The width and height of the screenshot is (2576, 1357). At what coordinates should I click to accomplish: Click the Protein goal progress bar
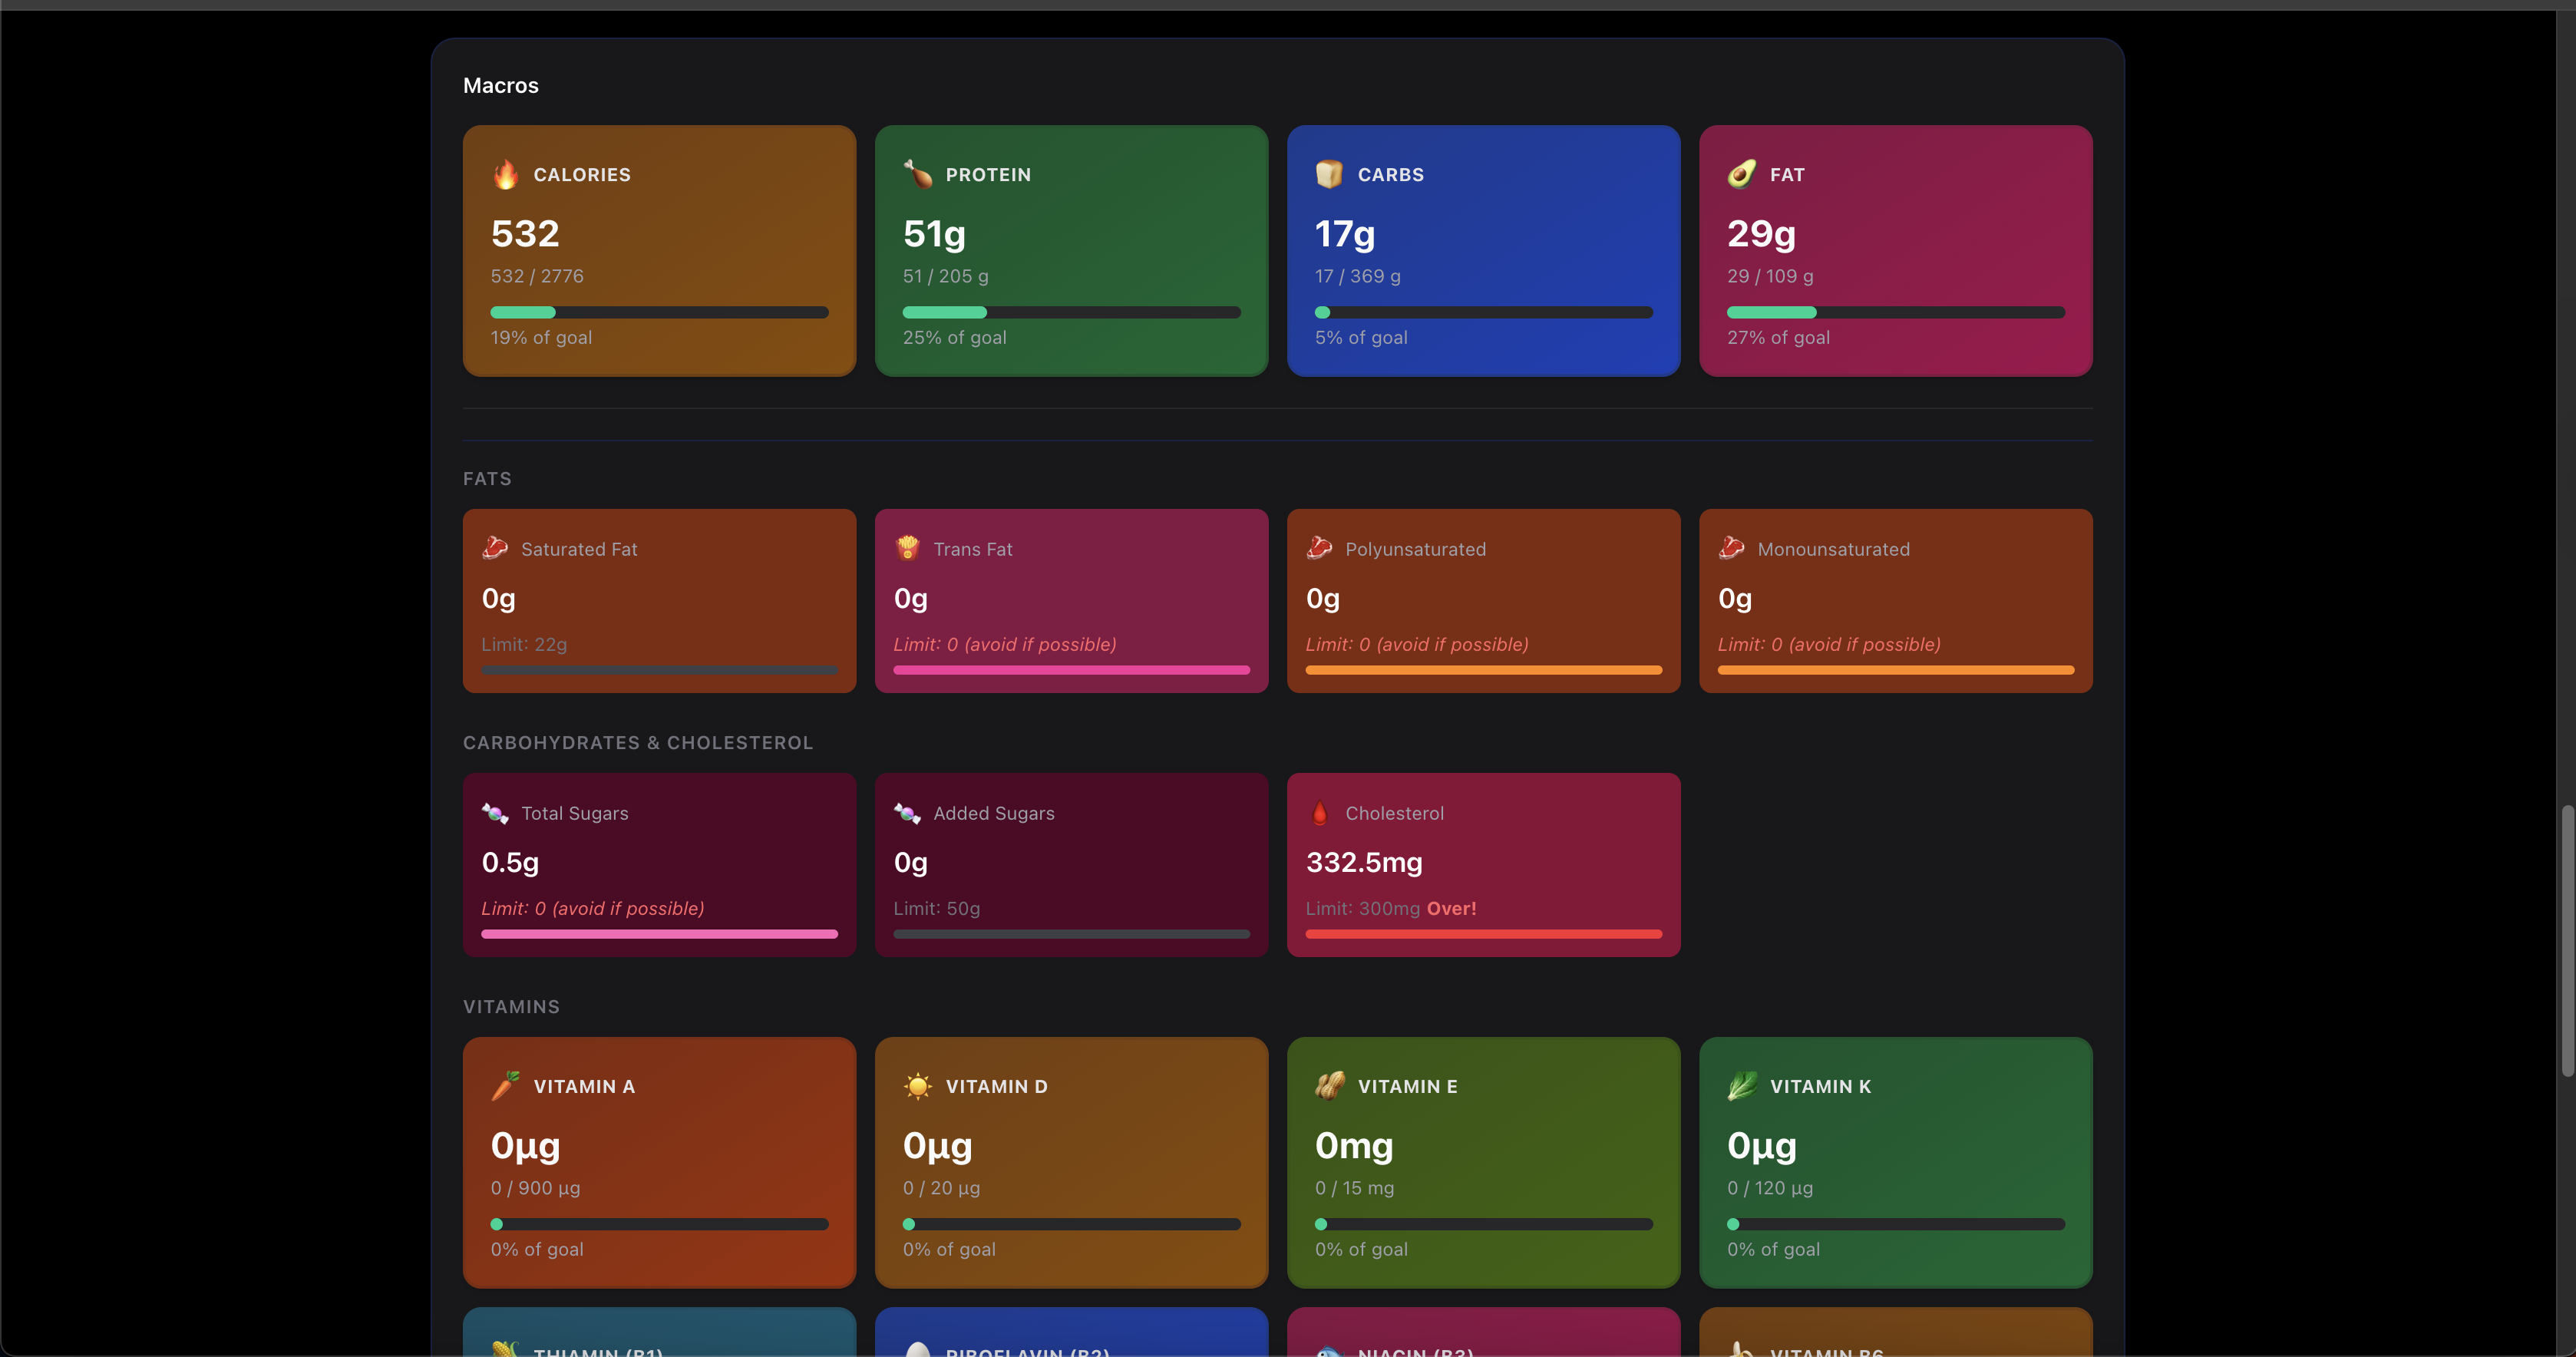click(1071, 313)
